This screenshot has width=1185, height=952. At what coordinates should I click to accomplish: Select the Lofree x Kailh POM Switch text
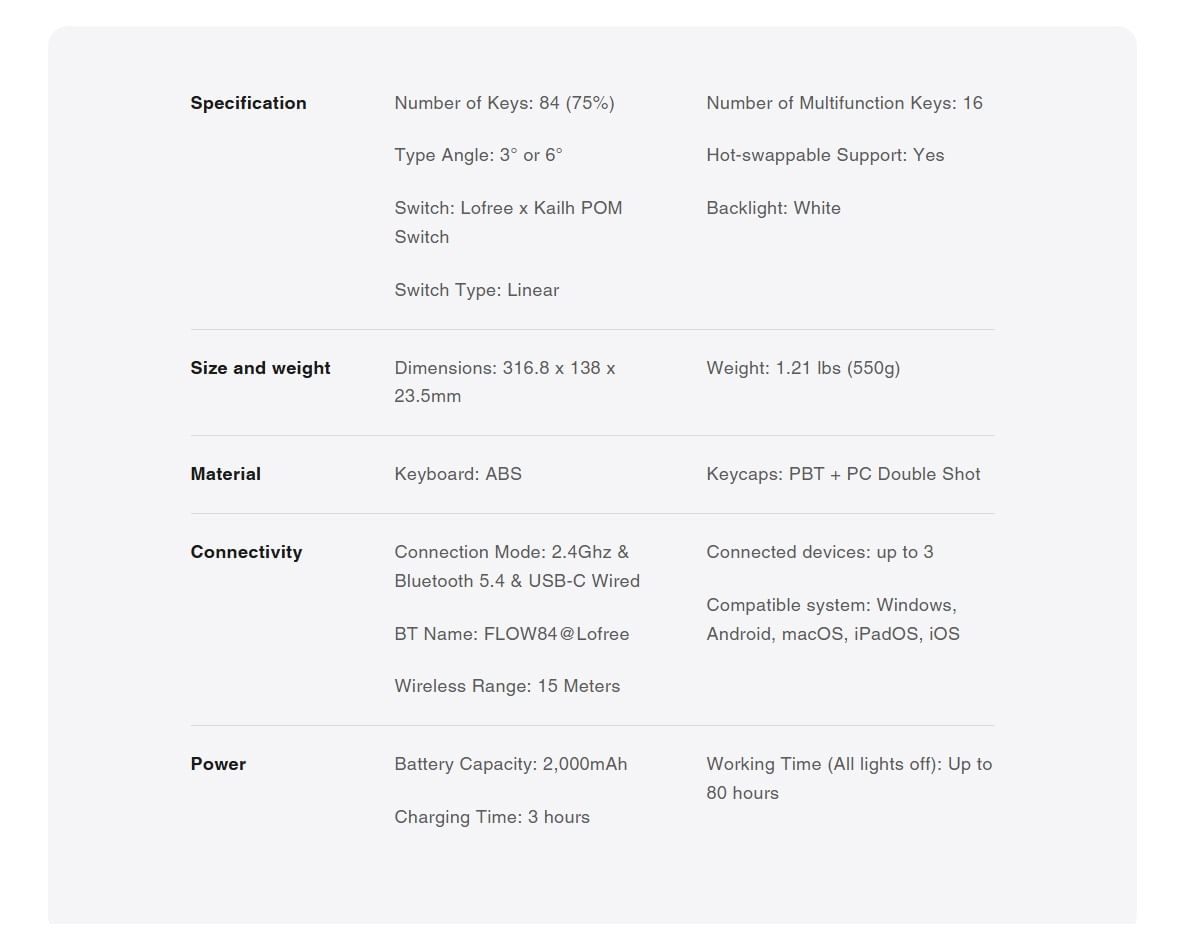pos(508,222)
